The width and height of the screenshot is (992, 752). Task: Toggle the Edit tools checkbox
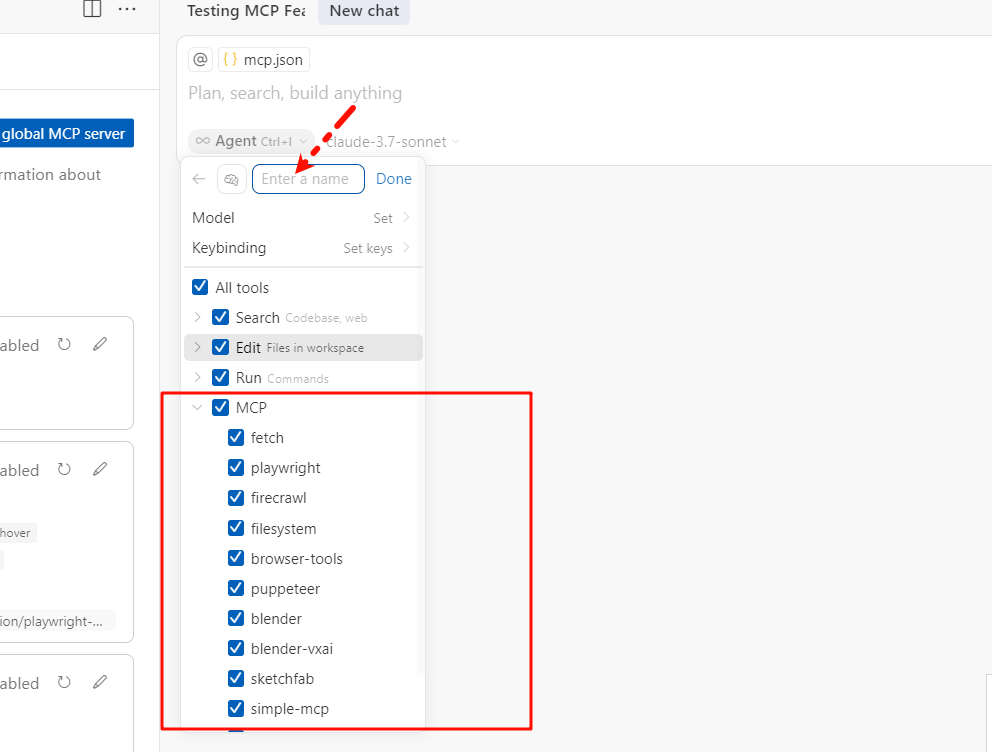pyautogui.click(x=220, y=347)
